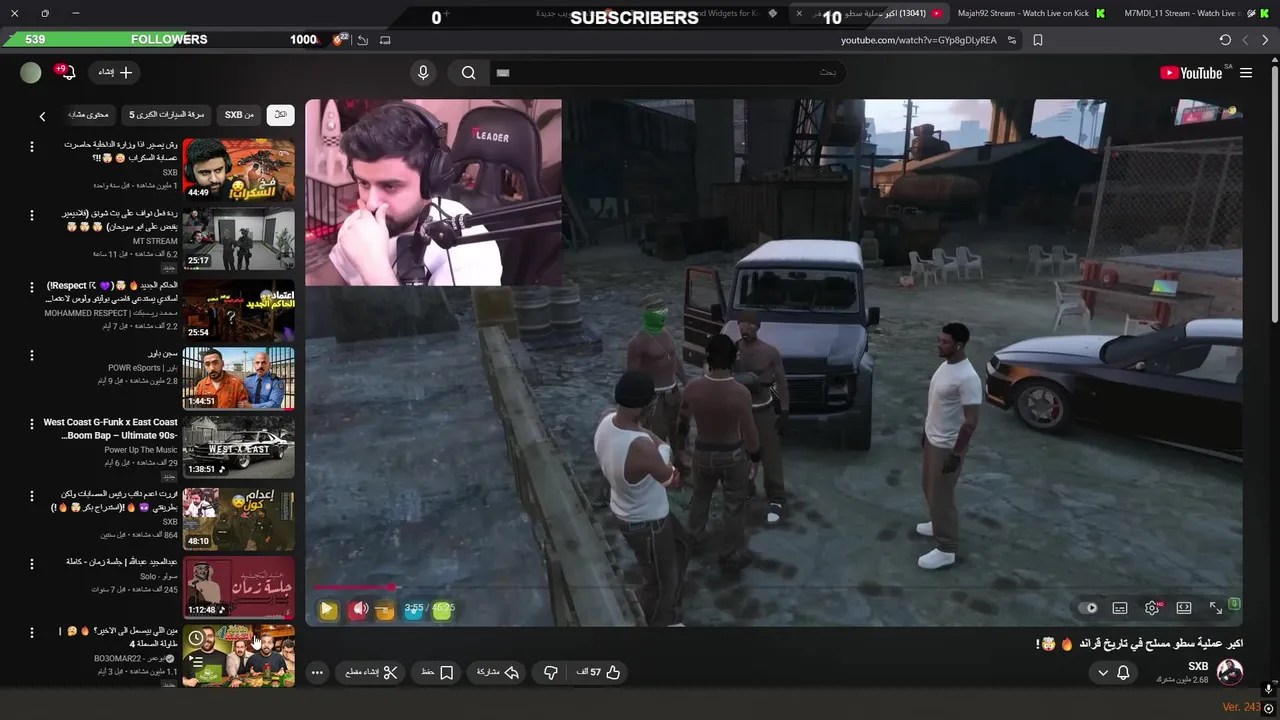
Task: Seek on the video progress bar
Action: pyautogui.click(x=773, y=588)
